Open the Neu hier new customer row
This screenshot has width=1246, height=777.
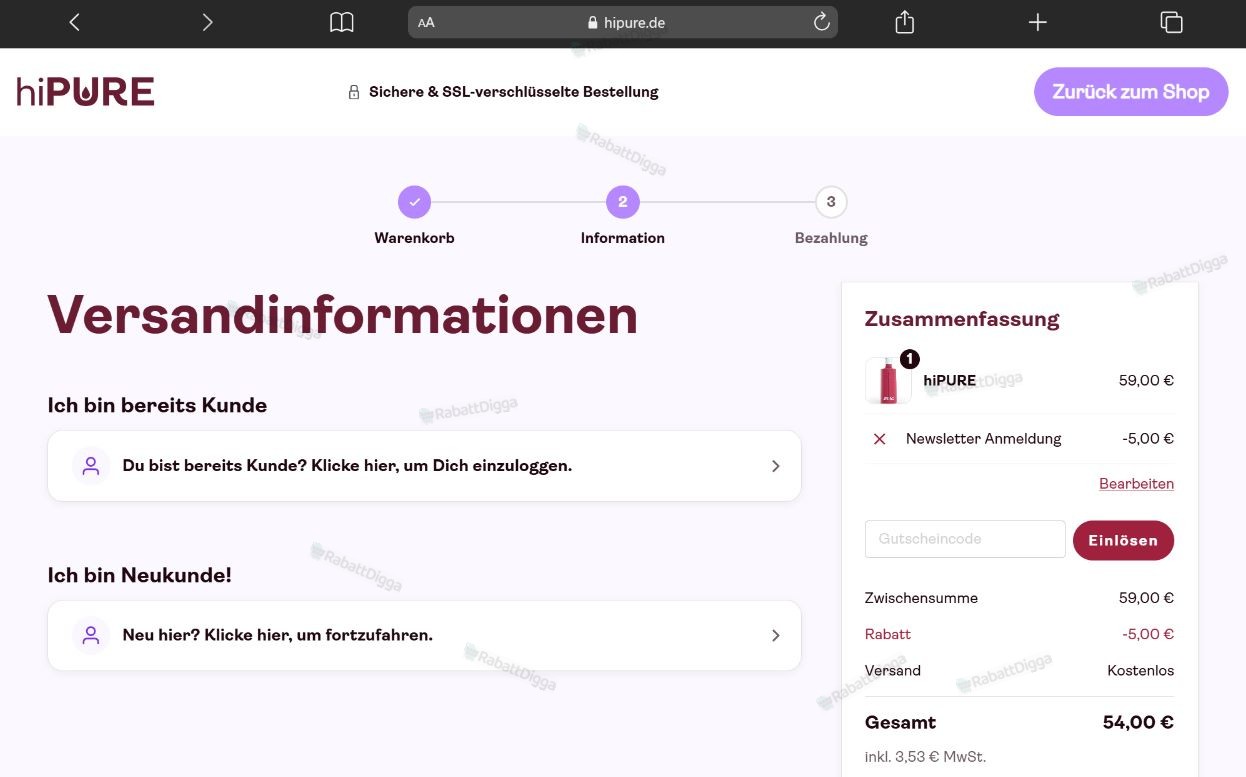tap(424, 635)
